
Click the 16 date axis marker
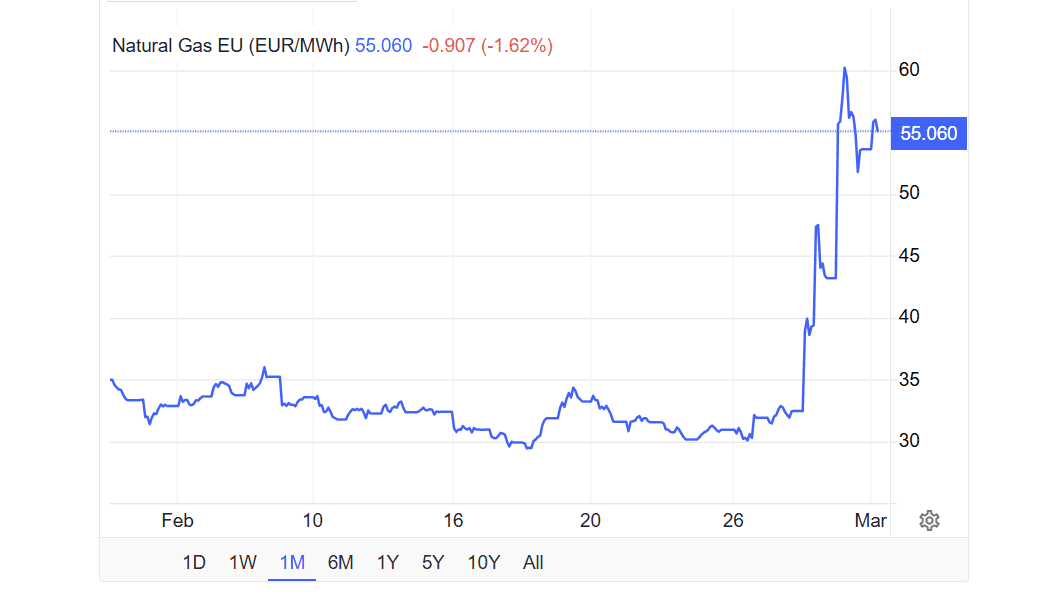tap(453, 520)
